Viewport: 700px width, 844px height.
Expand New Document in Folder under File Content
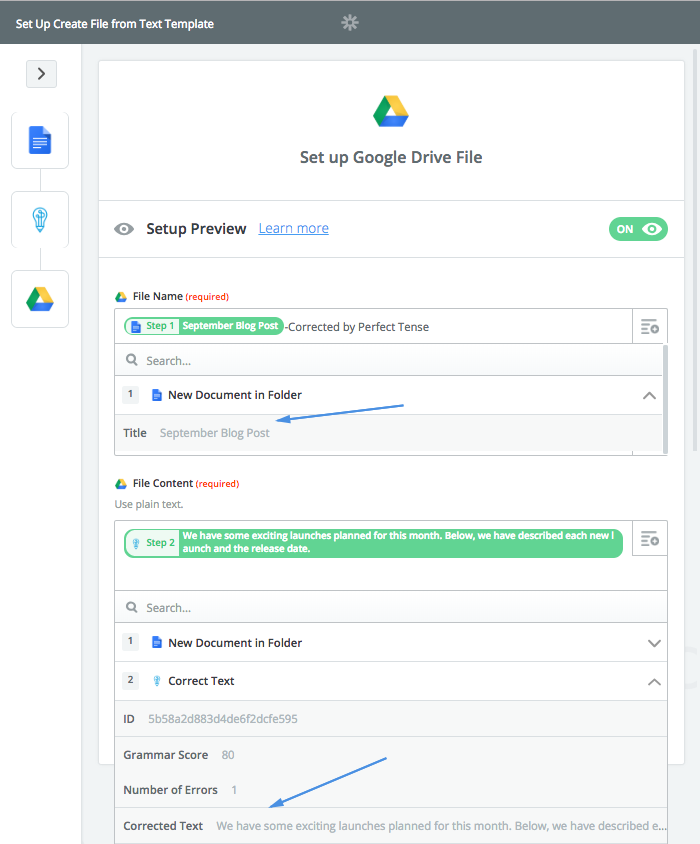(654, 643)
